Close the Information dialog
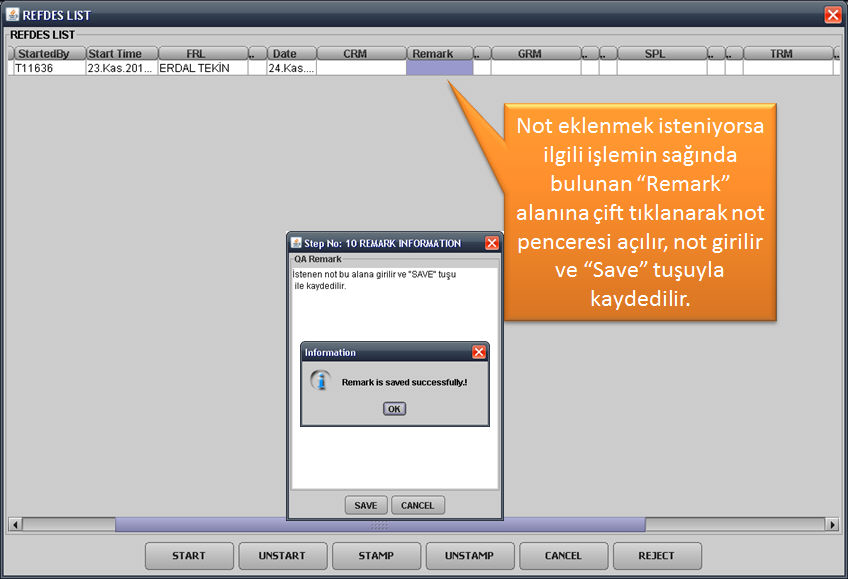This screenshot has width=848, height=579. click(479, 352)
